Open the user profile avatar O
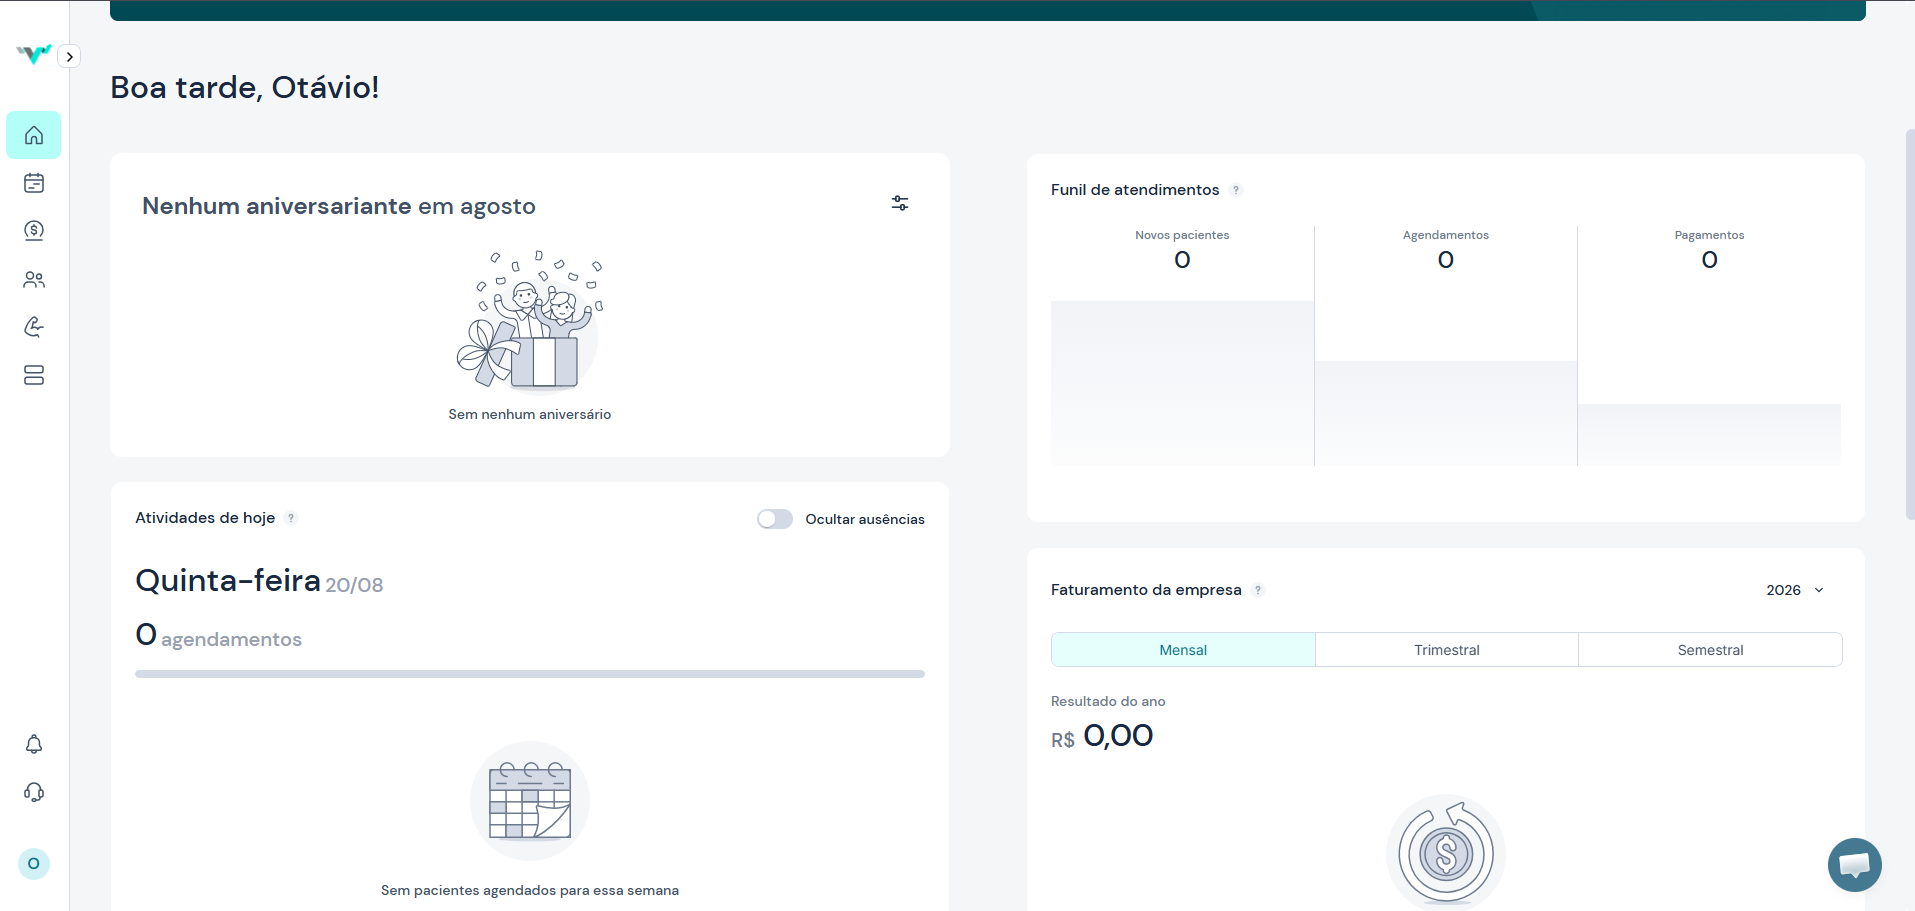The height and width of the screenshot is (911, 1915). [x=34, y=864]
